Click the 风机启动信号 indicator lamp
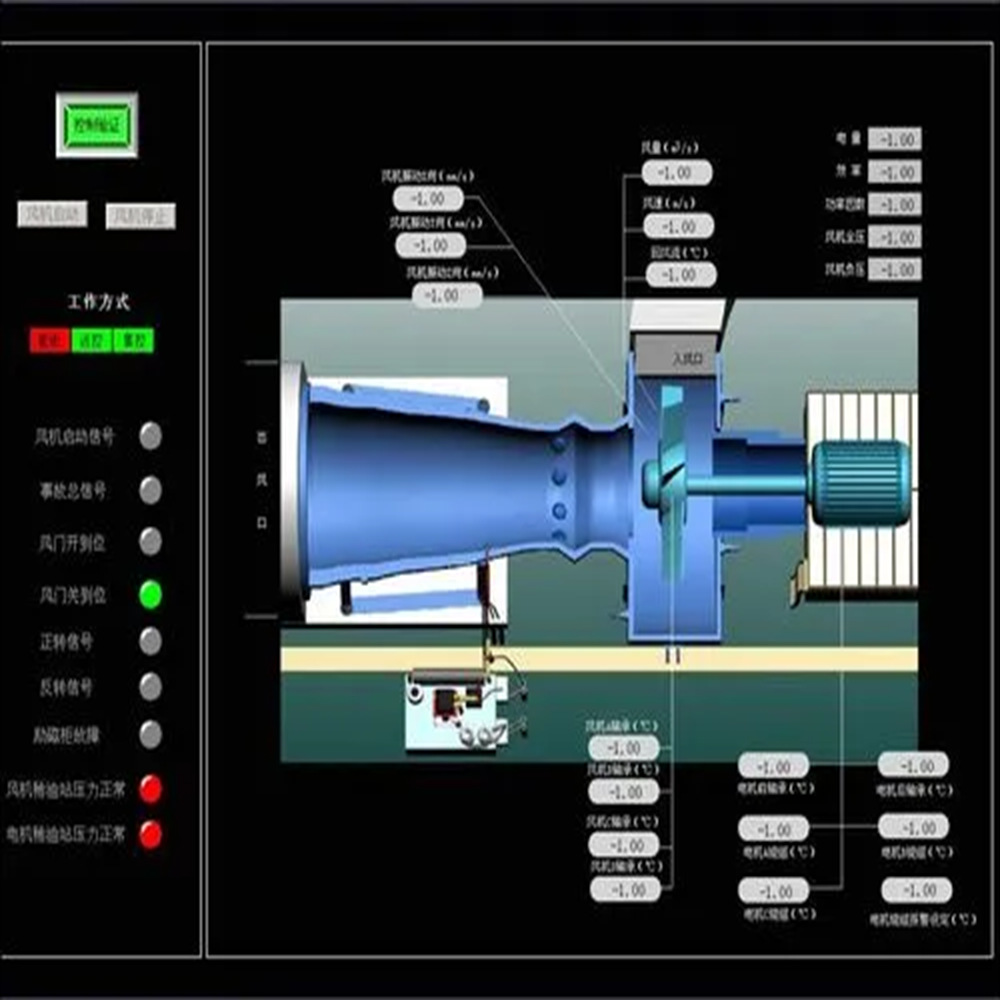Screen dimensions: 1000x1000 click(x=151, y=436)
